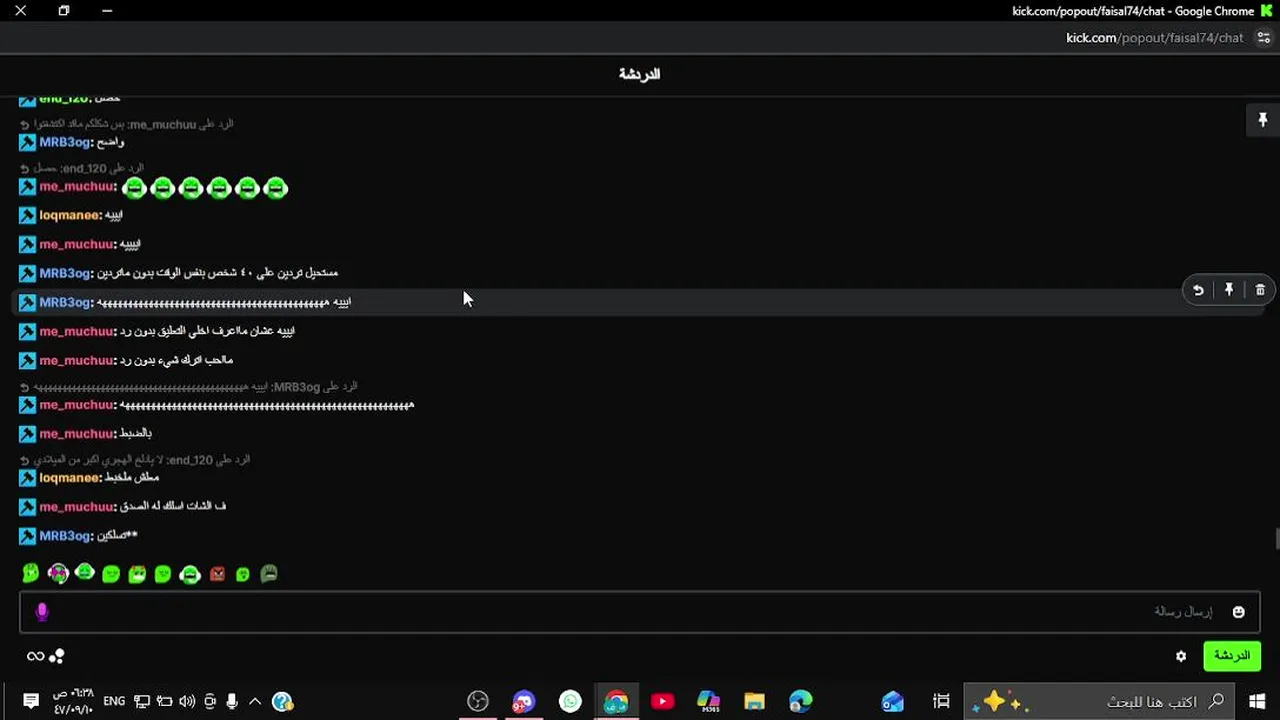Insert the first green emote in quick row
The width and height of the screenshot is (1280, 720).
point(31,573)
